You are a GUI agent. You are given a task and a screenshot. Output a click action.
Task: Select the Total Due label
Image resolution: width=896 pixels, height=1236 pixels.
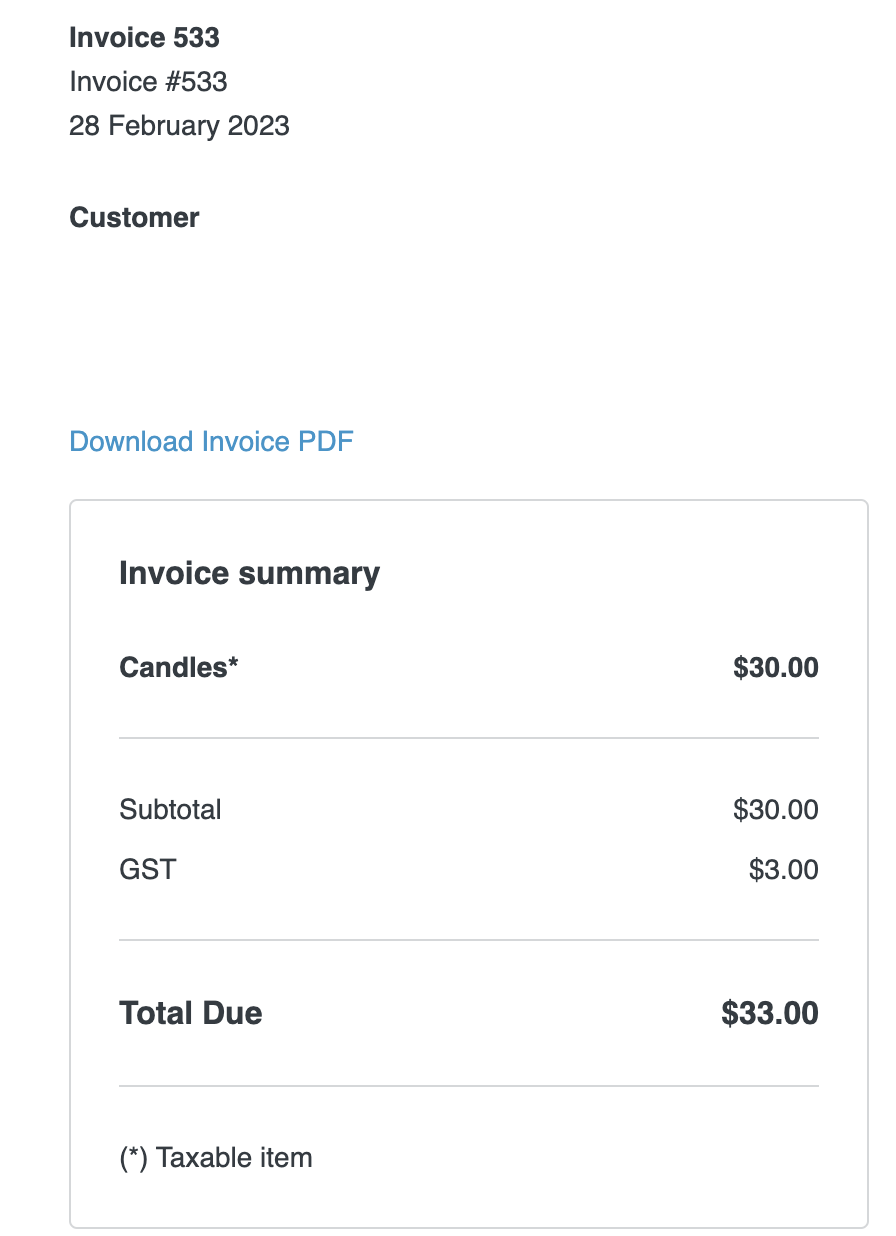(190, 1013)
